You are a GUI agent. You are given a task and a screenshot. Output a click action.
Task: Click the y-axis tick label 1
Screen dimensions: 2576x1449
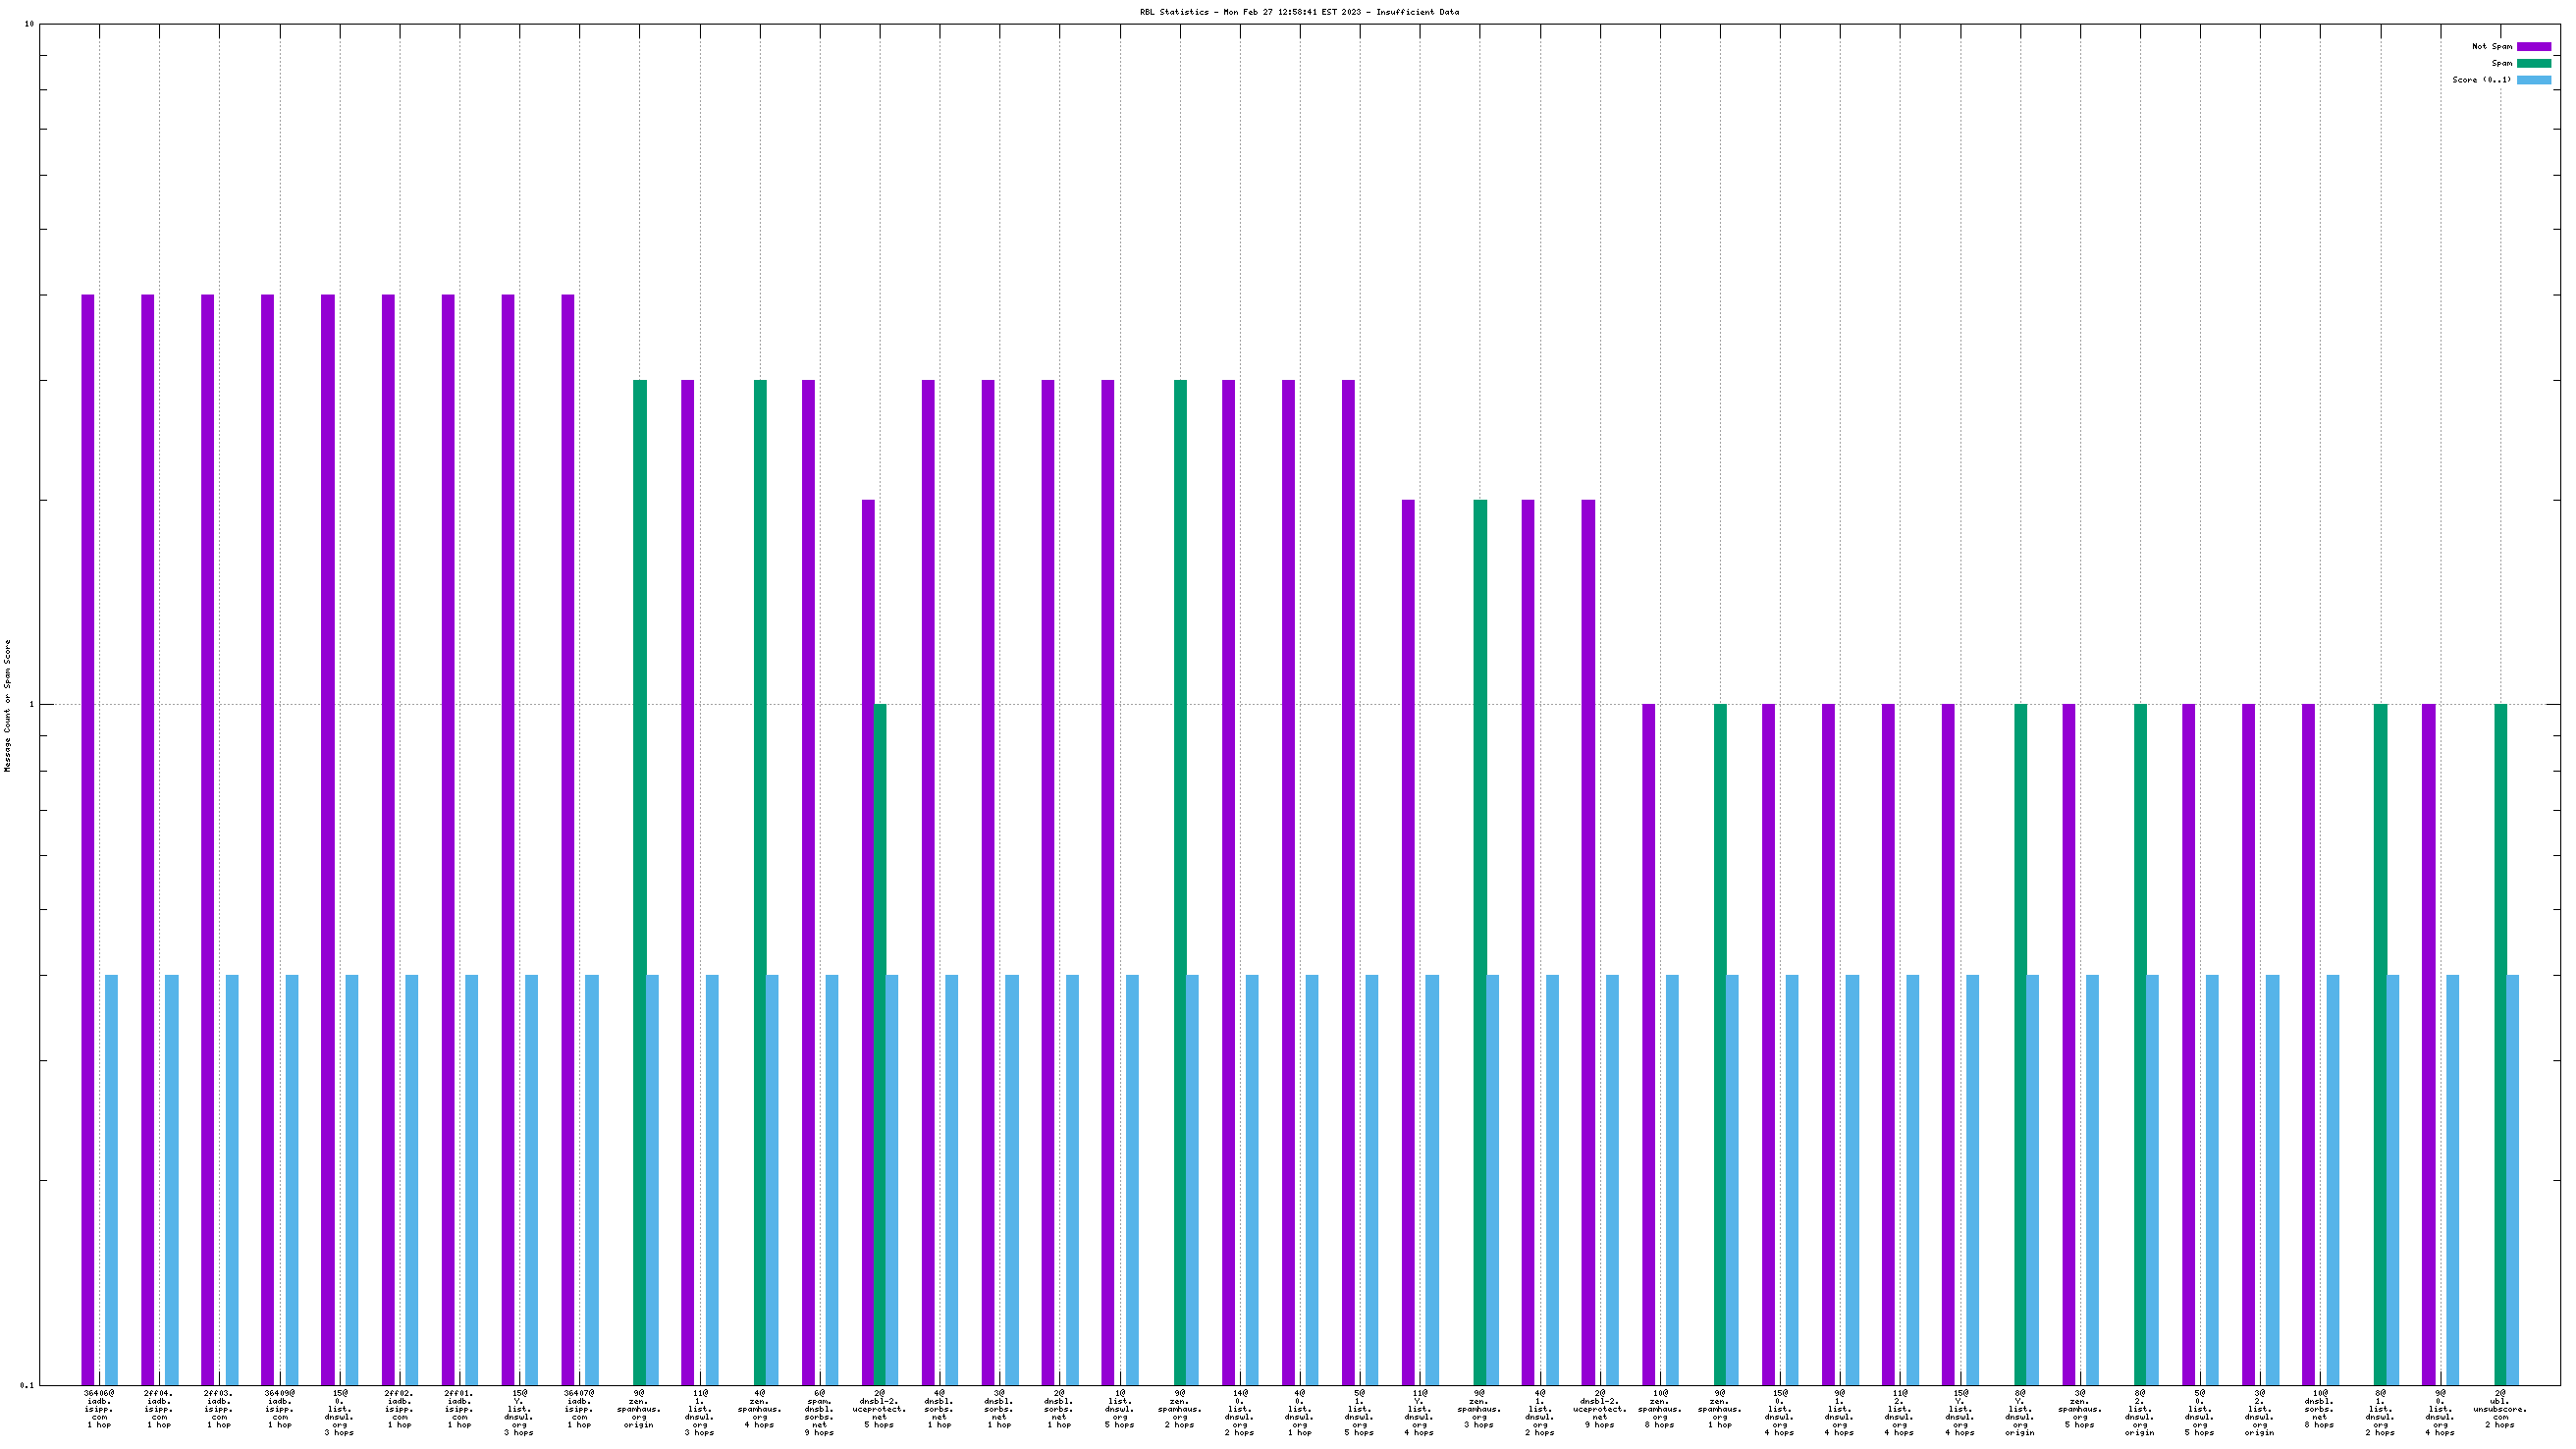31,704
